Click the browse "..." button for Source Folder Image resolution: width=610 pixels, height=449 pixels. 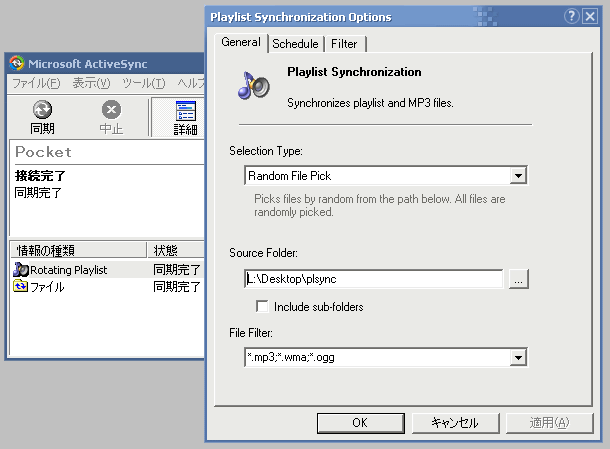519,279
